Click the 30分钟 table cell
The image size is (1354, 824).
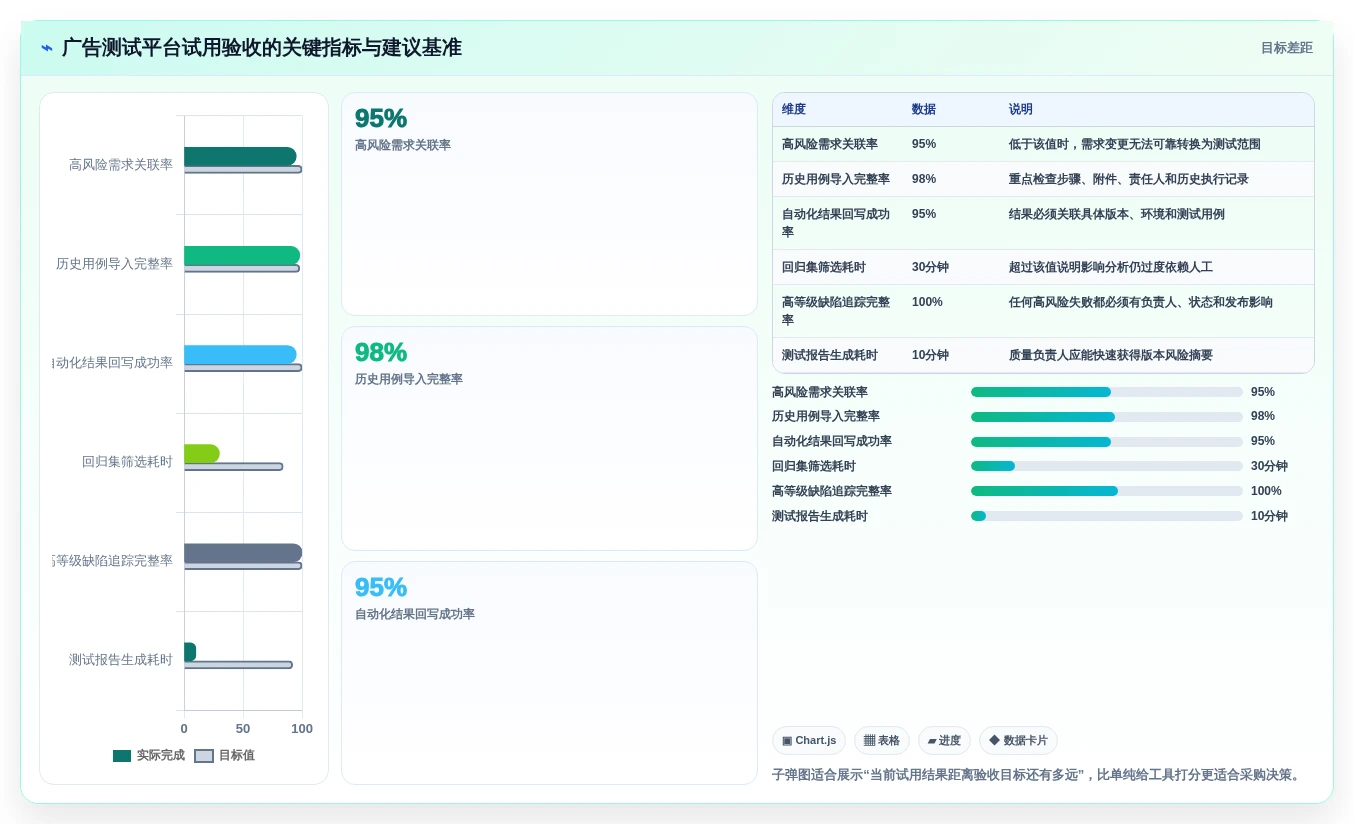point(930,267)
